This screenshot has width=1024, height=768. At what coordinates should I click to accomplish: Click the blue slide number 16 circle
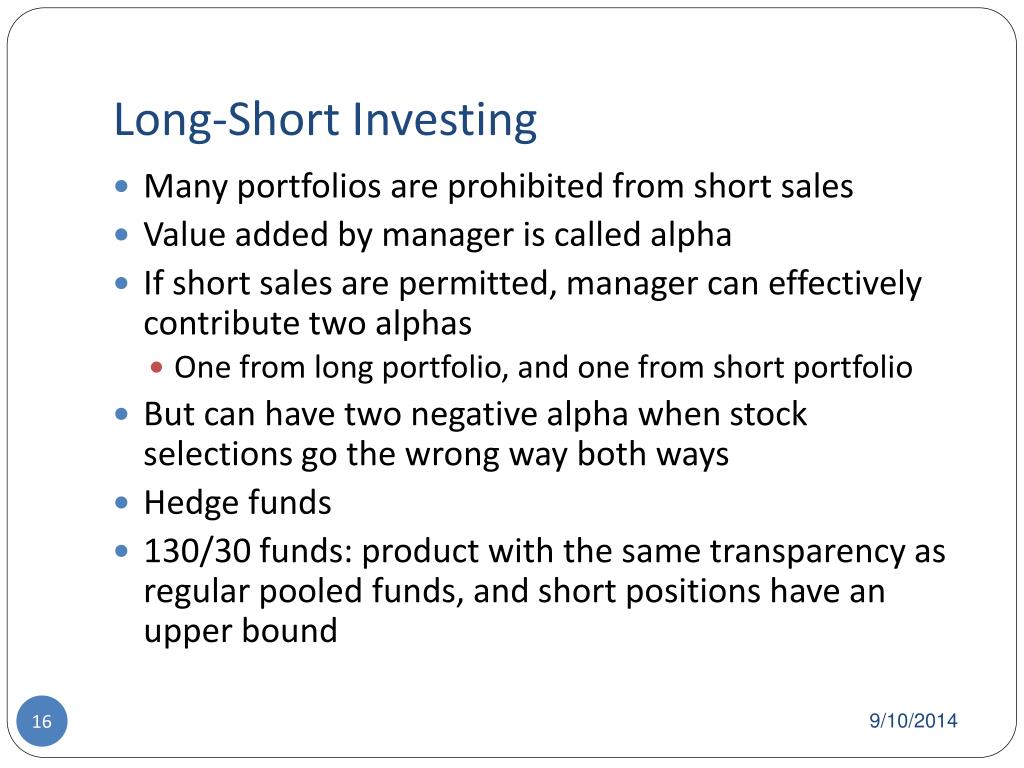[x=42, y=721]
